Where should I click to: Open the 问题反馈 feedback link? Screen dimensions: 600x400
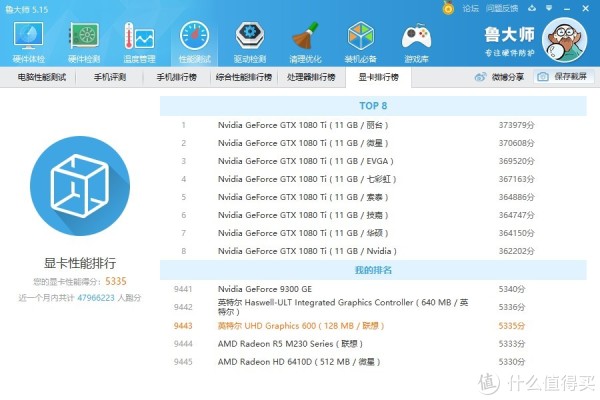(x=502, y=8)
